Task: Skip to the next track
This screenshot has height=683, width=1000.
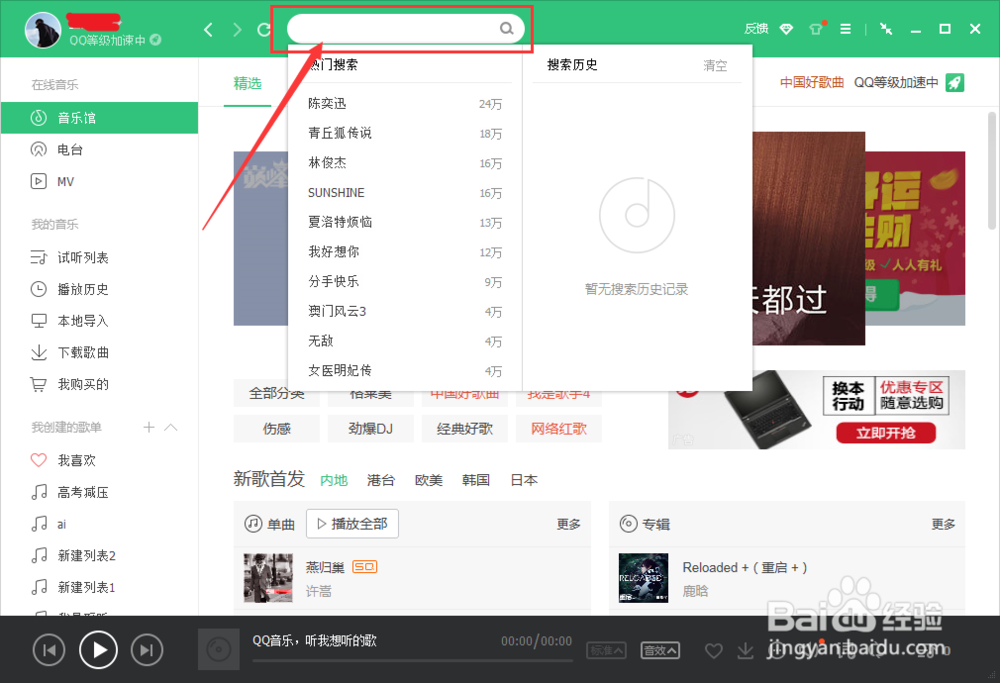Action: pyautogui.click(x=147, y=650)
